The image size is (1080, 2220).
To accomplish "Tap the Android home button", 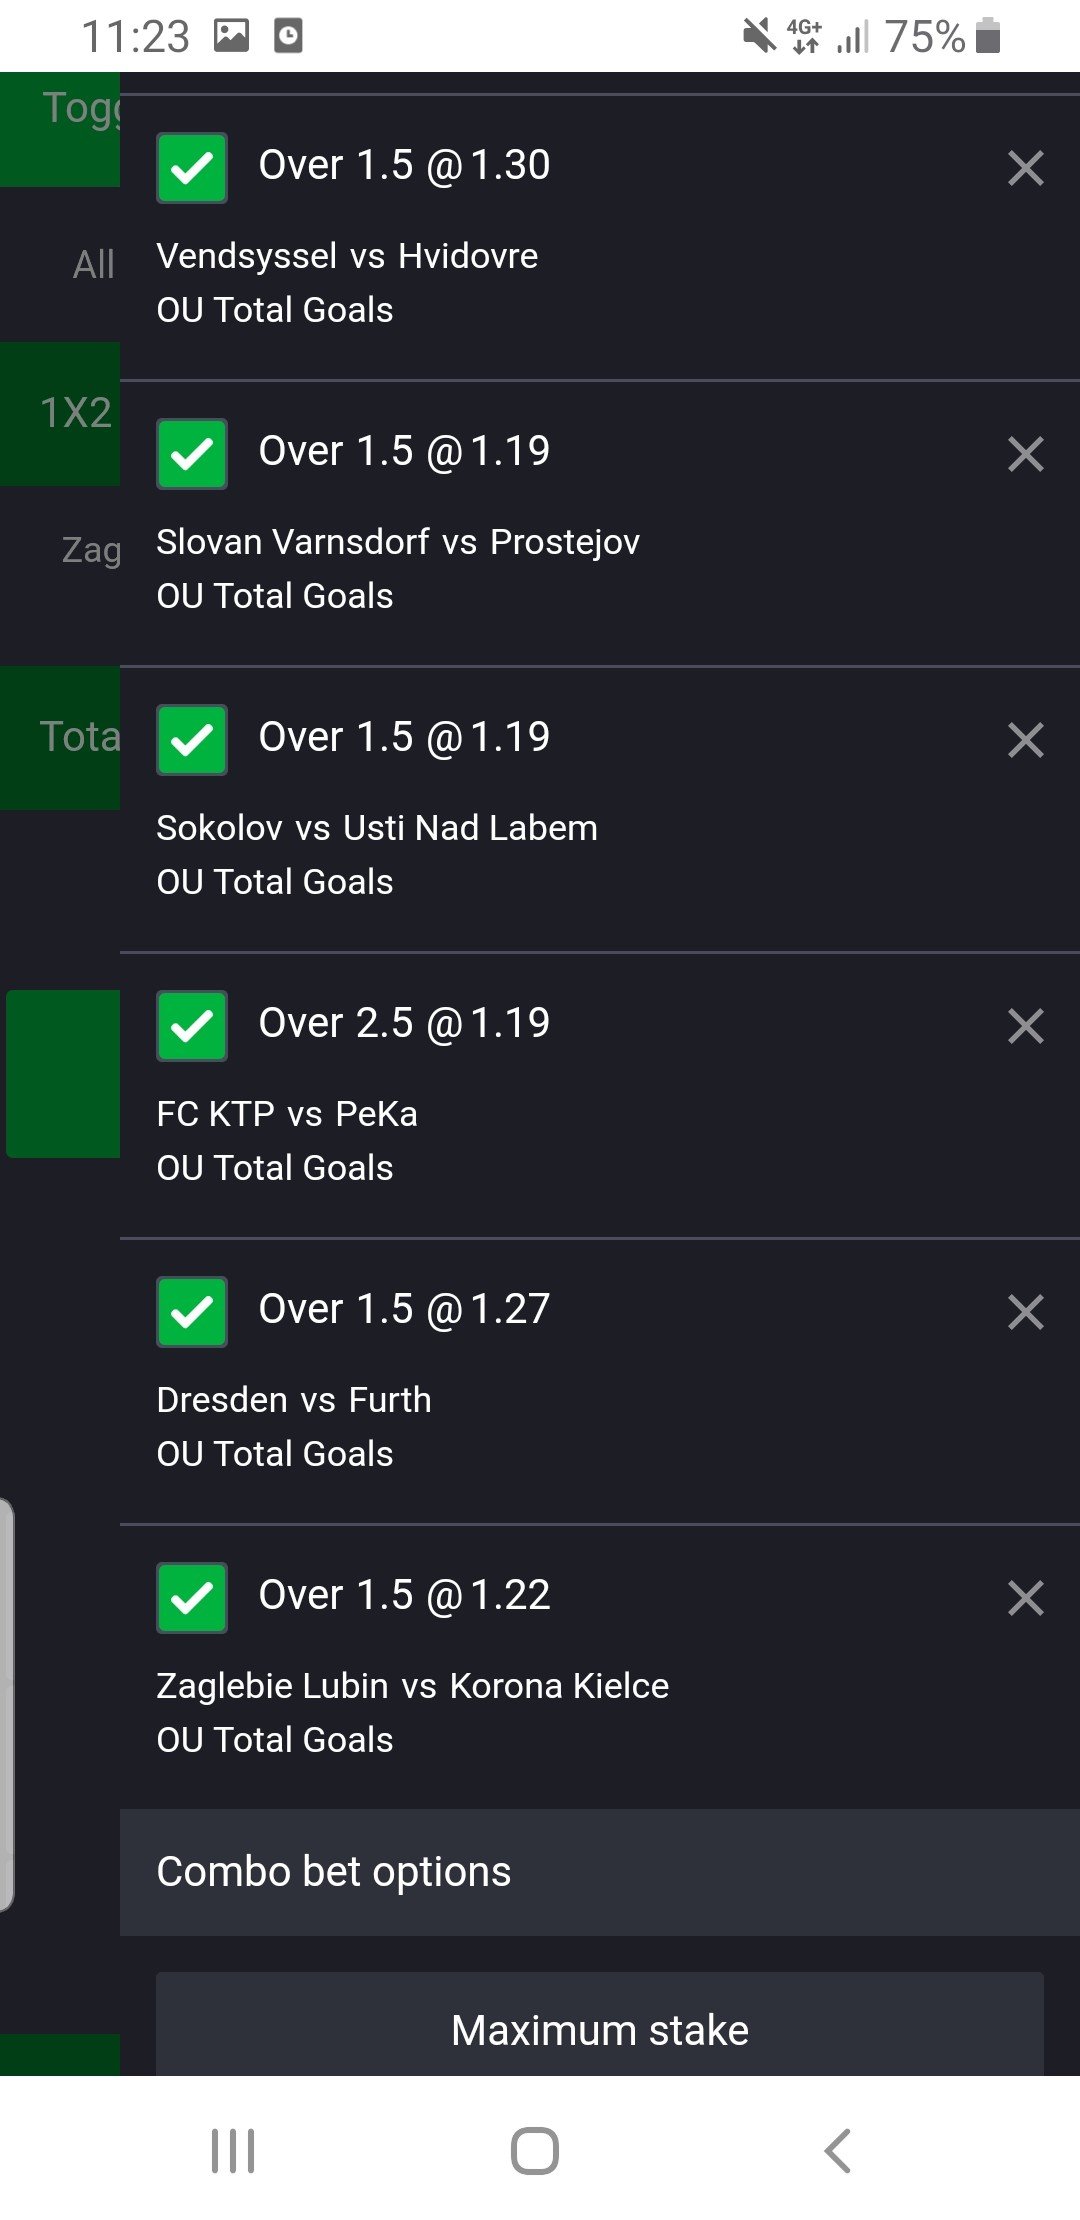I will tap(535, 2150).
